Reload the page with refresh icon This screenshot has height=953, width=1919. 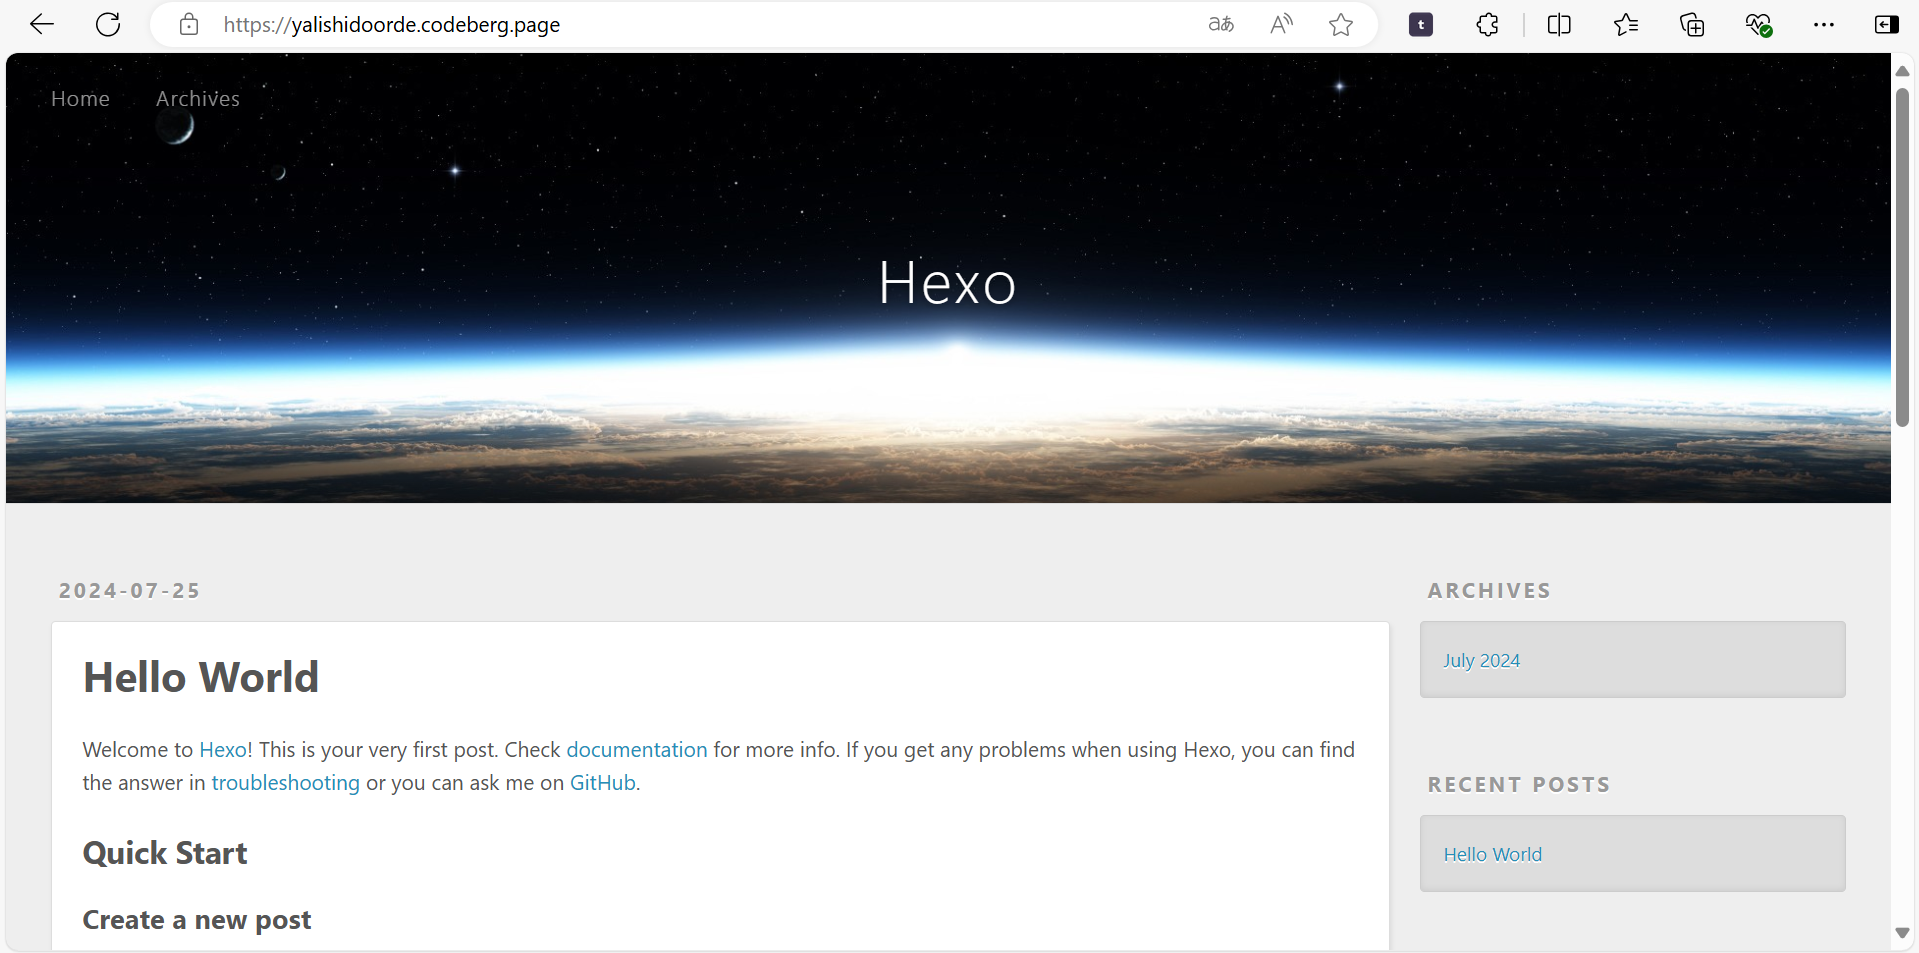tap(108, 25)
